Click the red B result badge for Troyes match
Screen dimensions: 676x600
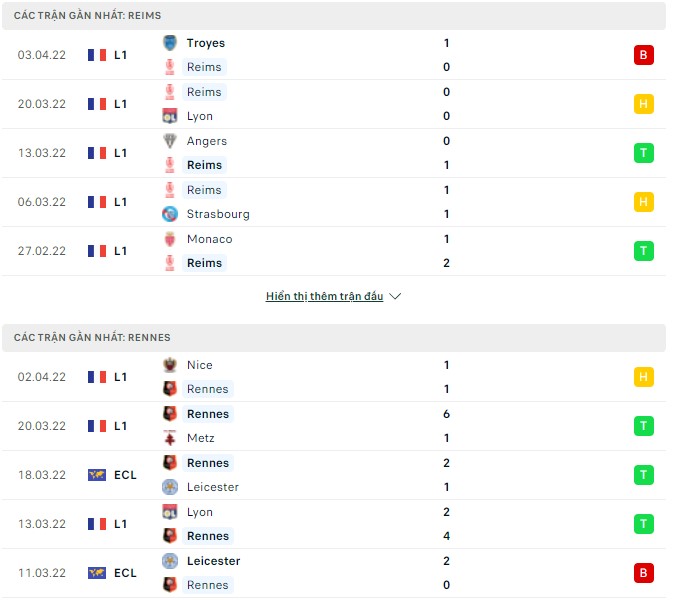643,55
